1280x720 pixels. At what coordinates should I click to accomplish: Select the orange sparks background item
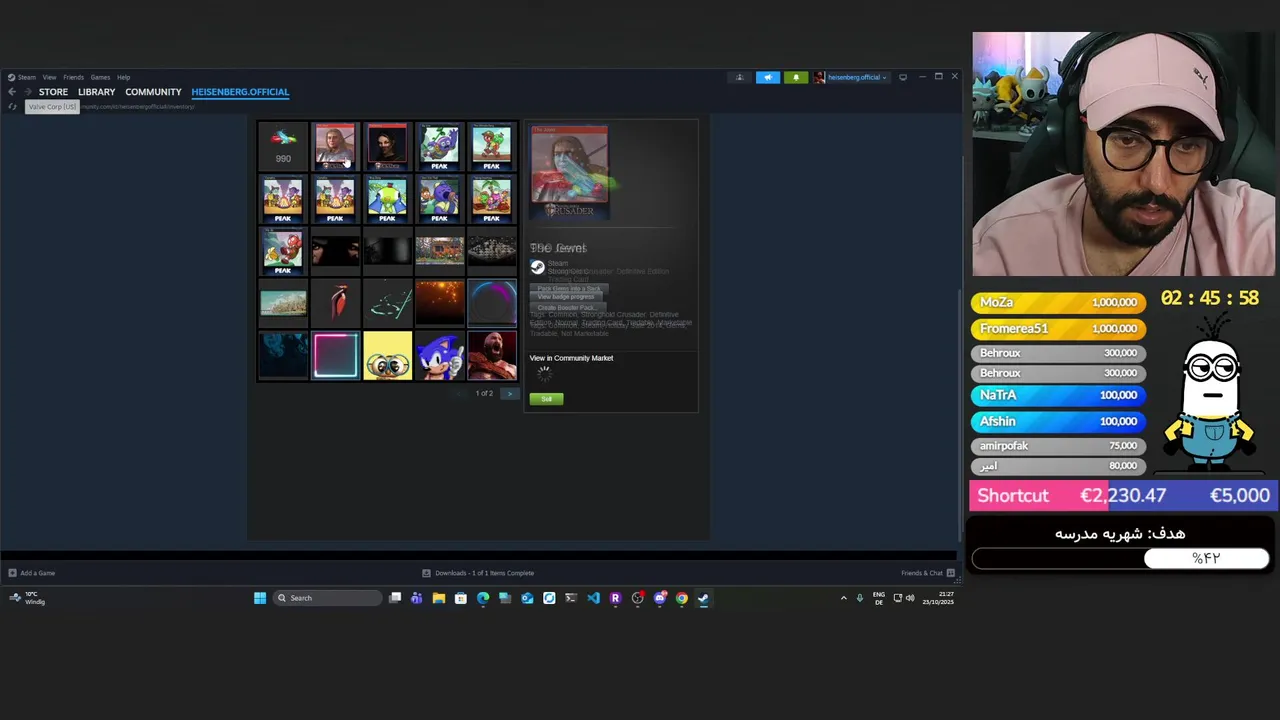439,303
